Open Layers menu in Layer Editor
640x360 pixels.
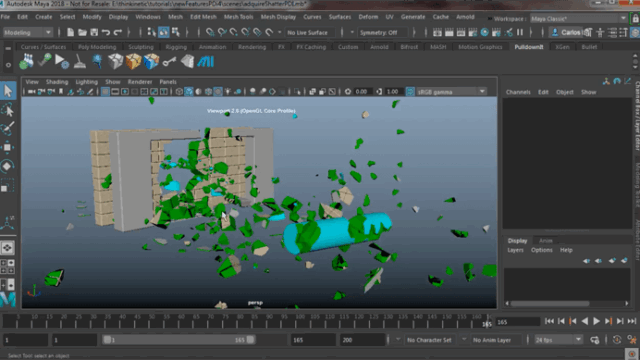pyautogui.click(x=515, y=250)
